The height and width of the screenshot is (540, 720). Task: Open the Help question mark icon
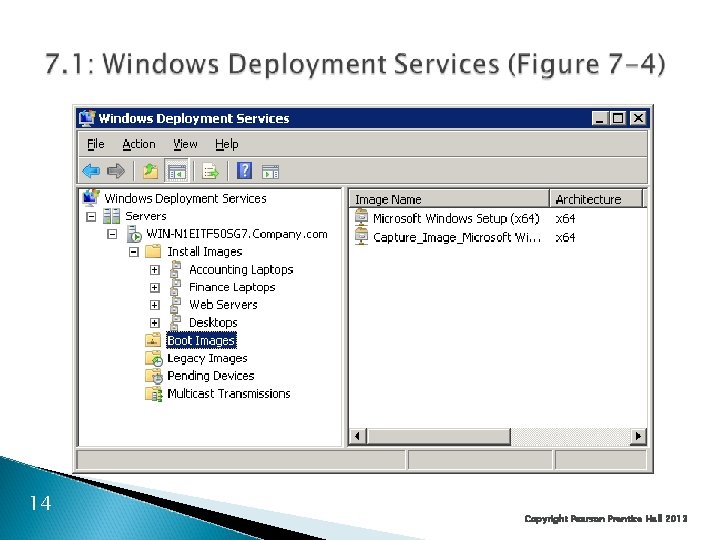click(244, 171)
